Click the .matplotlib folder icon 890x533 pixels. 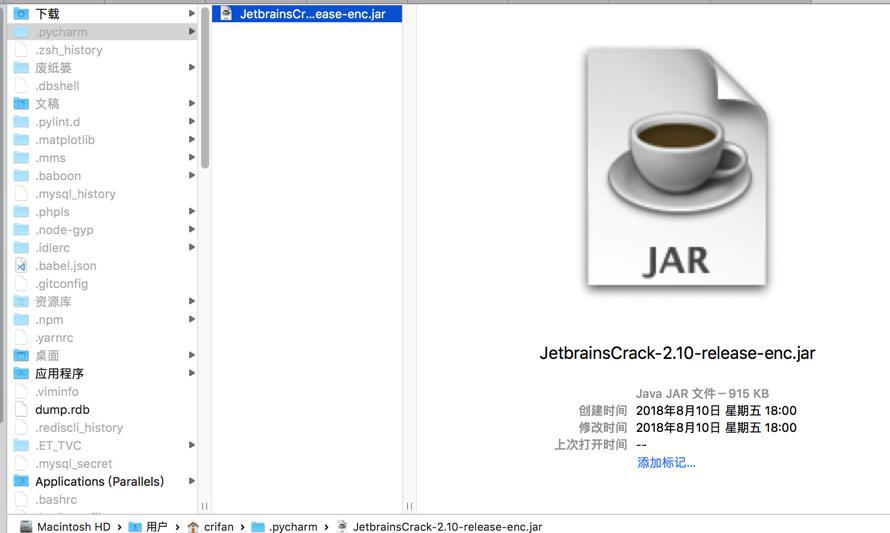pyautogui.click(x=21, y=140)
